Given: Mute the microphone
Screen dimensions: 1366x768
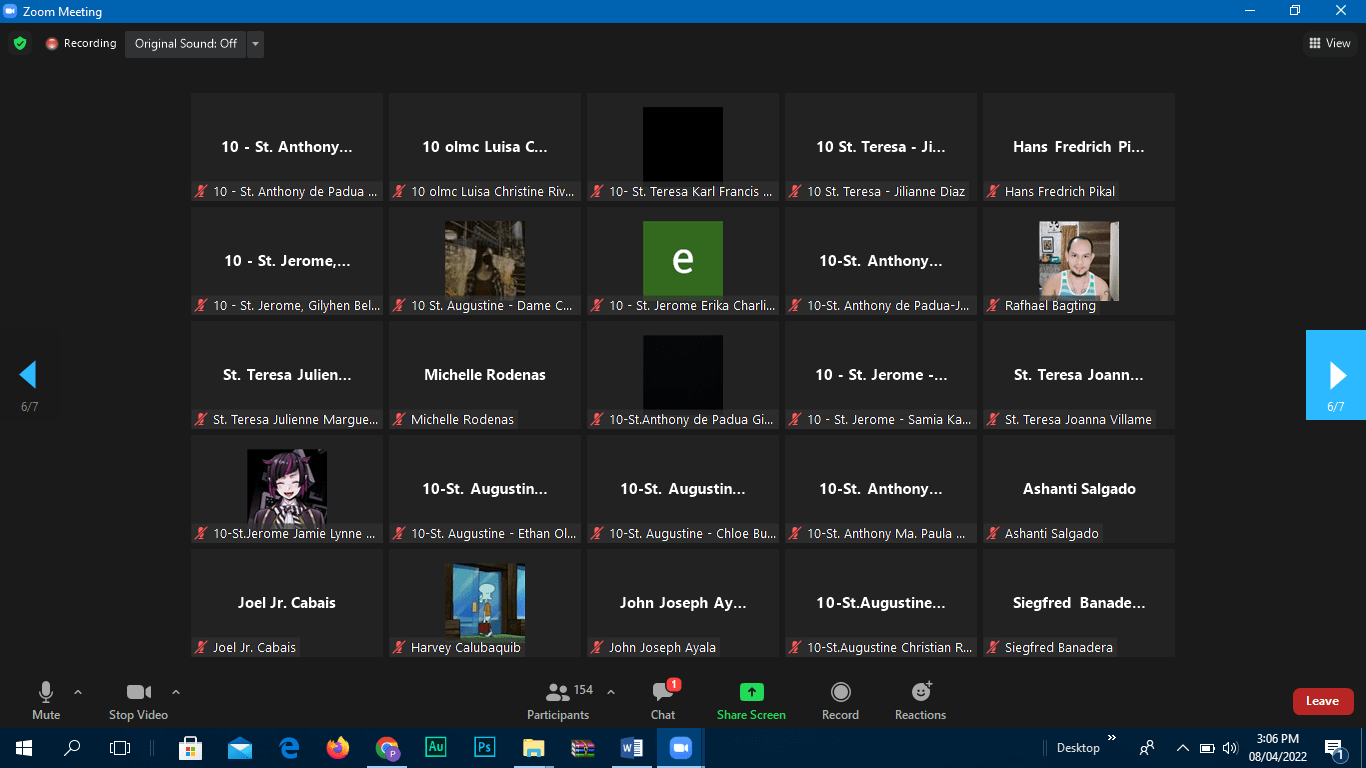Looking at the screenshot, I should point(46,701).
